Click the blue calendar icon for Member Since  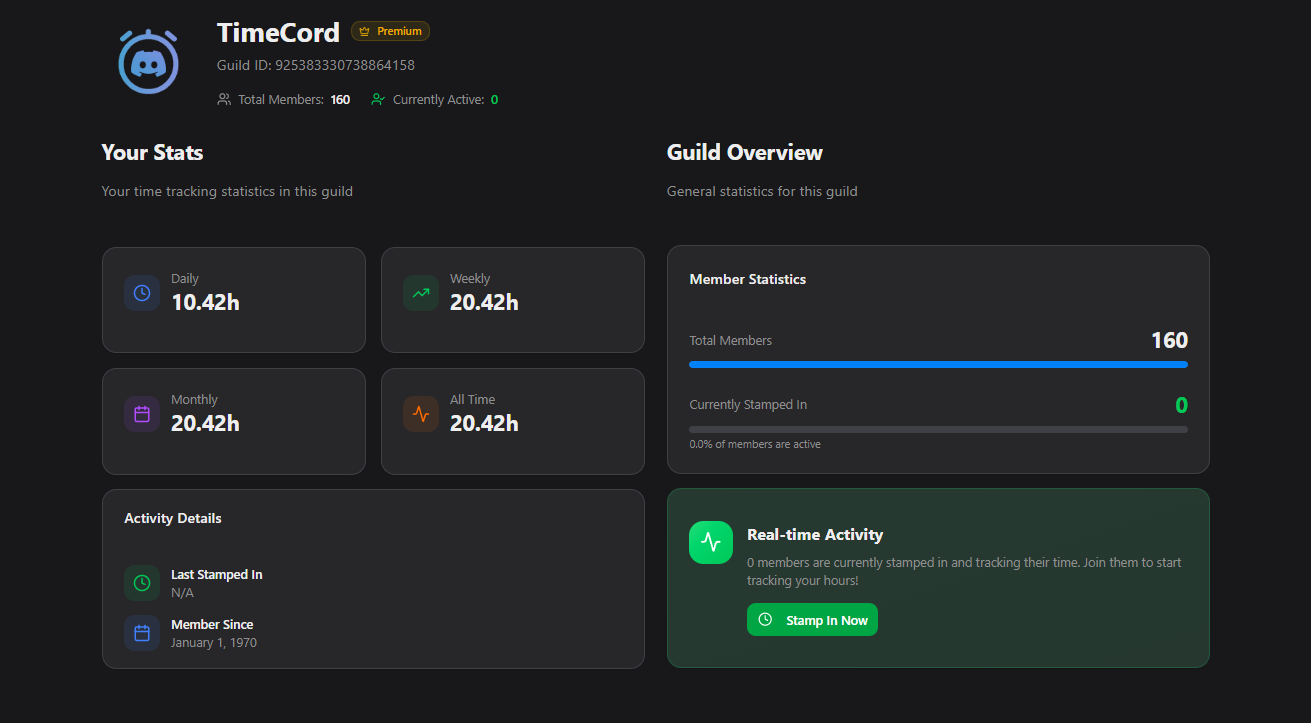(x=142, y=633)
